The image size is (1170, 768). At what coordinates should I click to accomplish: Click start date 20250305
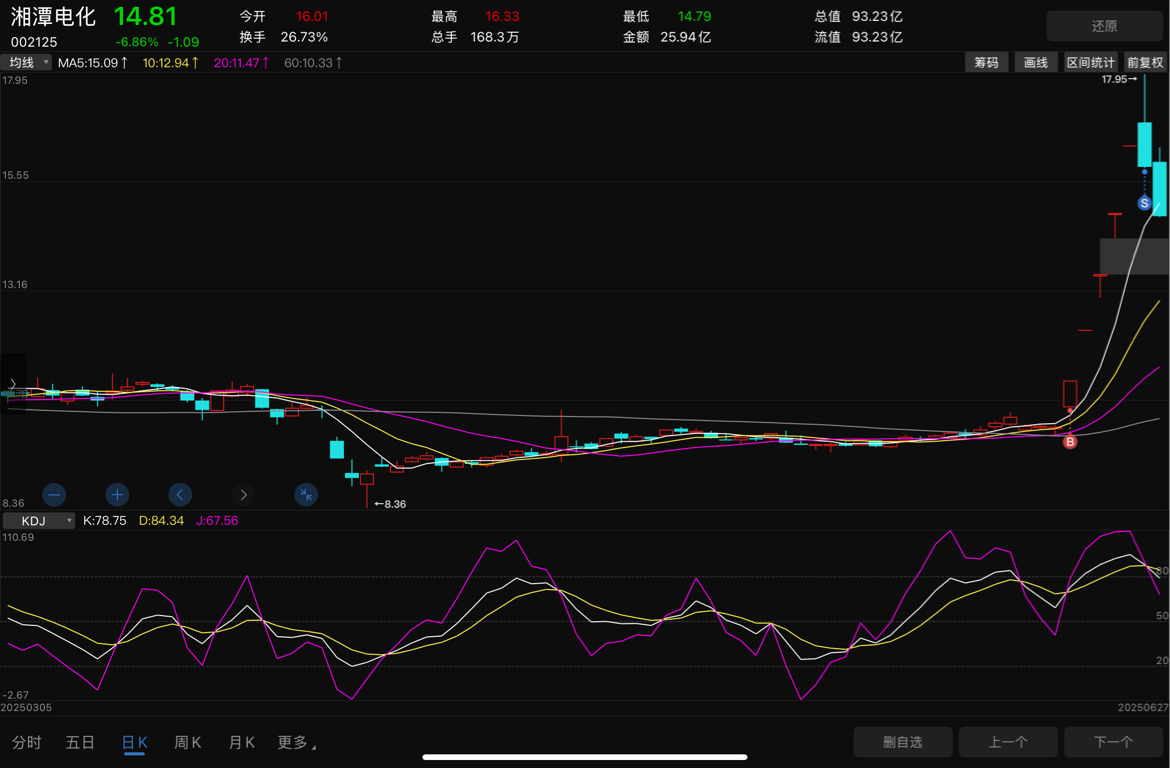tap(26, 707)
